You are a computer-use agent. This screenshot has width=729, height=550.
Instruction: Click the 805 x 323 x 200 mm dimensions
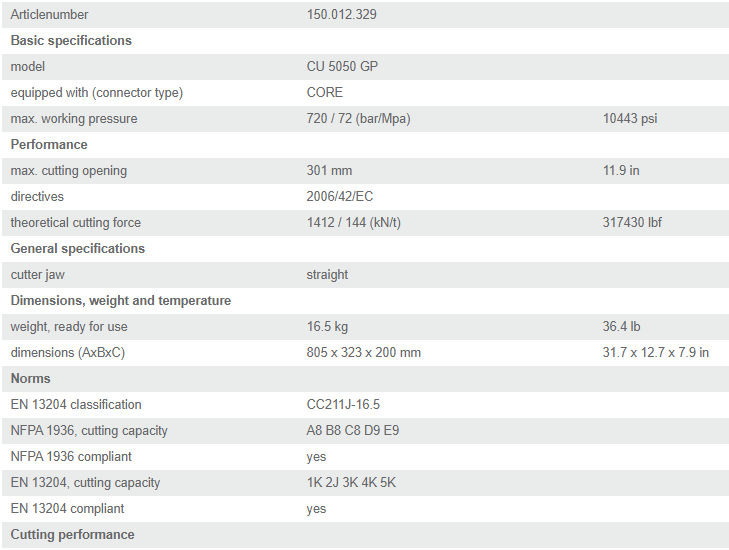pos(364,353)
